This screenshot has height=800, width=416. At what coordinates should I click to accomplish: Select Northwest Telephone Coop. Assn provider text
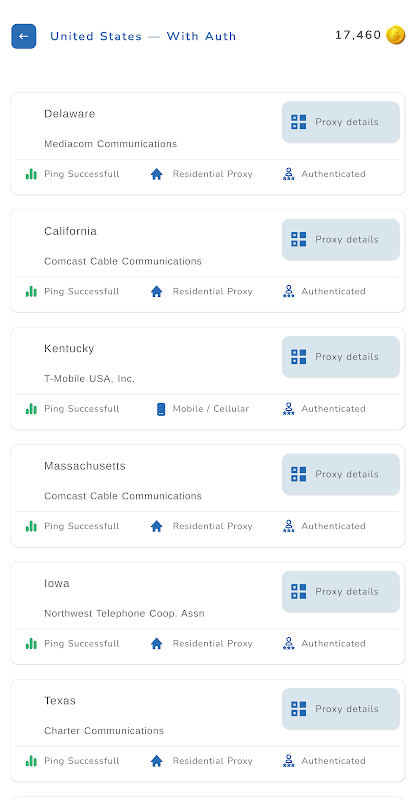click(x=124, y=613)
